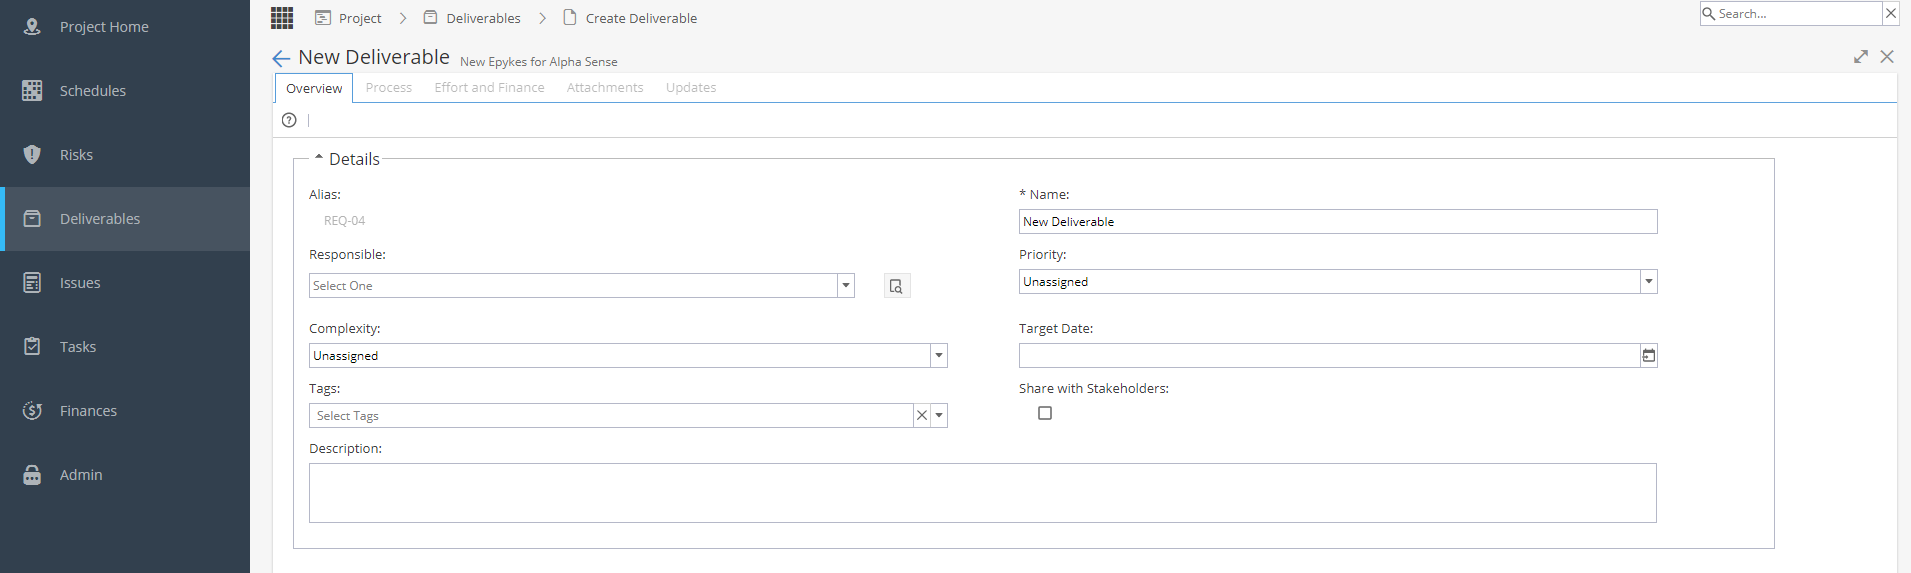Screen dimensions: 1911x573
Task: Switch to the Process tab
Action: (x=389, y=88)
